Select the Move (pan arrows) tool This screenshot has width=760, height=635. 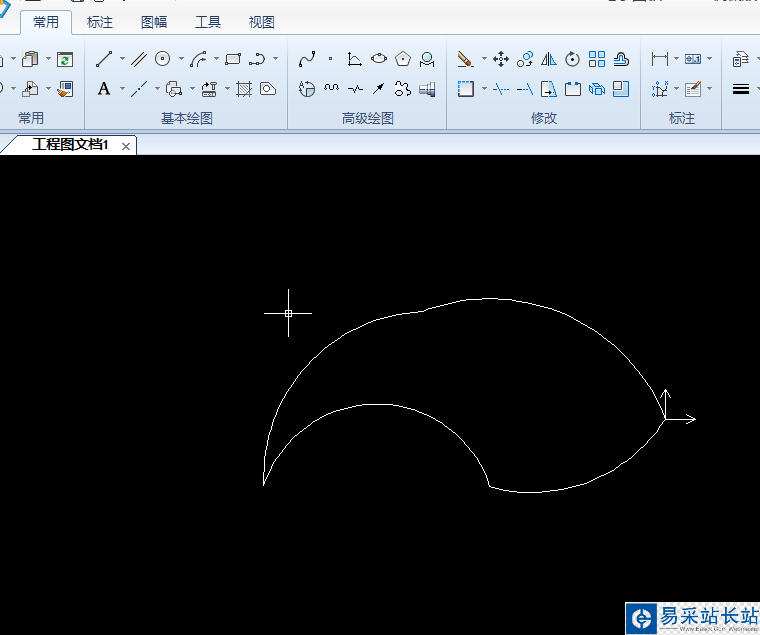[501, 59]
